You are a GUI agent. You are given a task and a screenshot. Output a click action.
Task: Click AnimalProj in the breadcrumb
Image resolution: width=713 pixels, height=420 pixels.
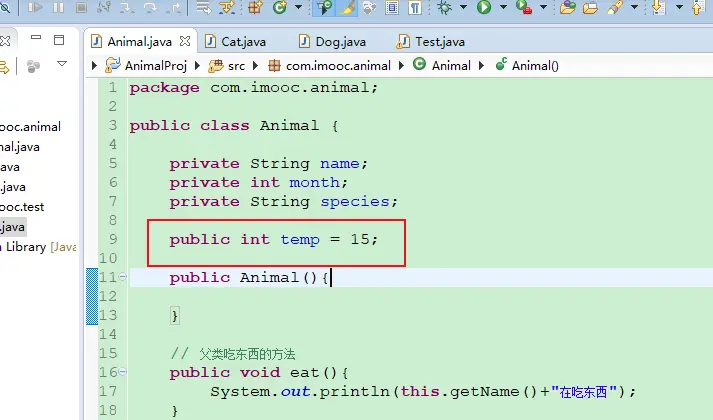(x=156, y=66)
